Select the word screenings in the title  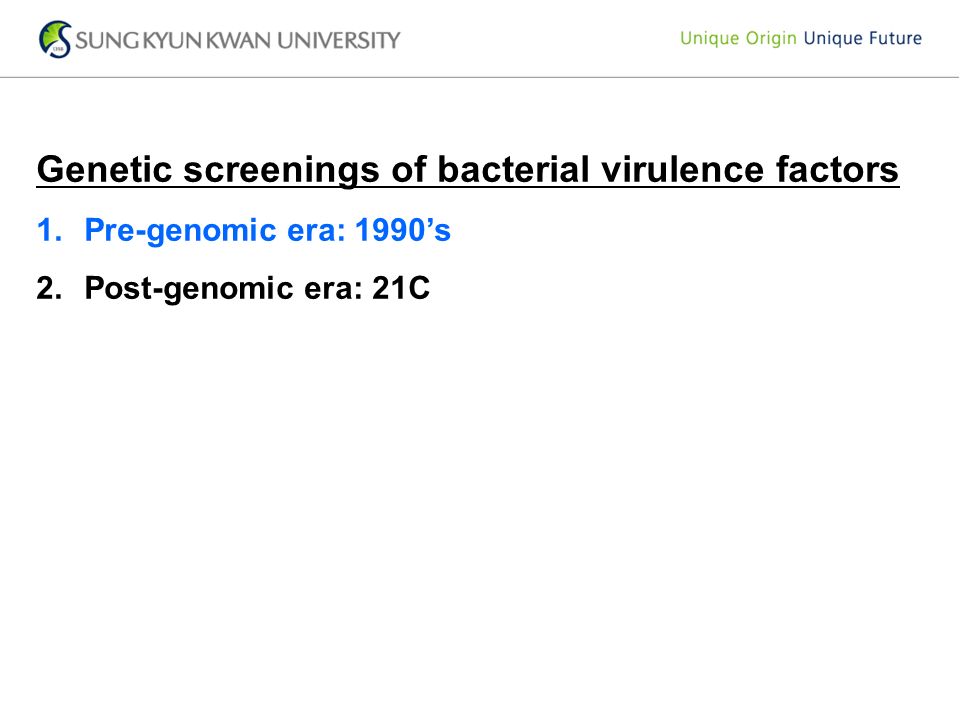pyautogui.click(x=282, y=171)
